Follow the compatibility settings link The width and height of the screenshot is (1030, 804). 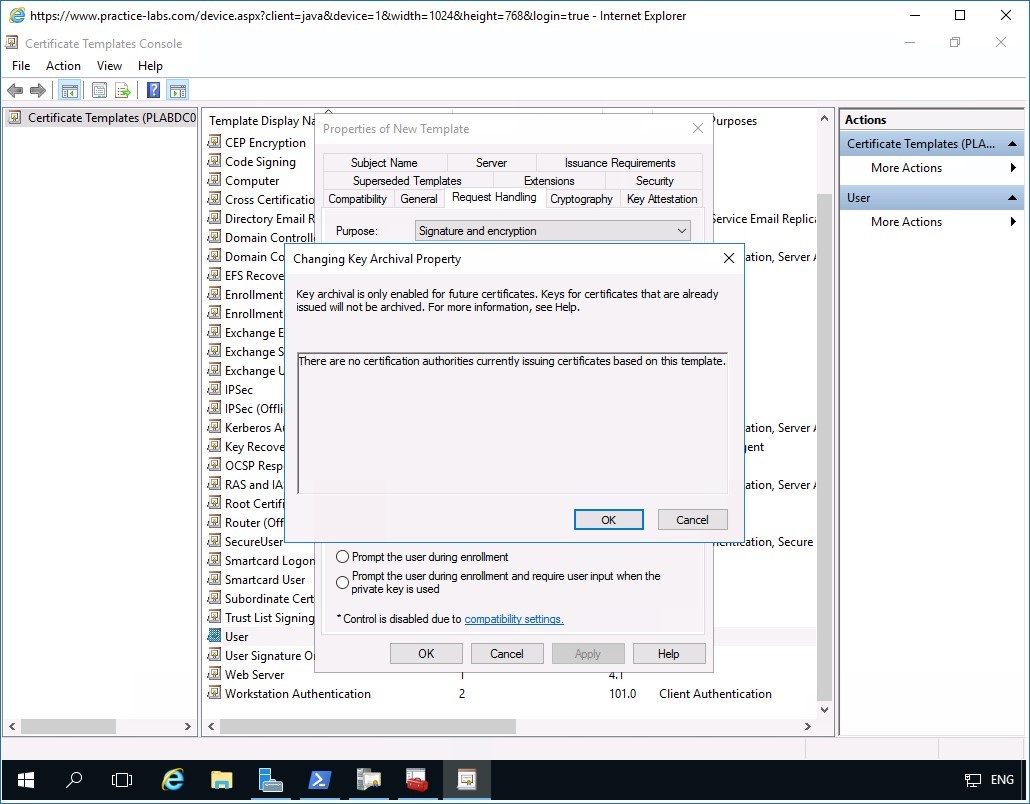[x=514, y=619]
